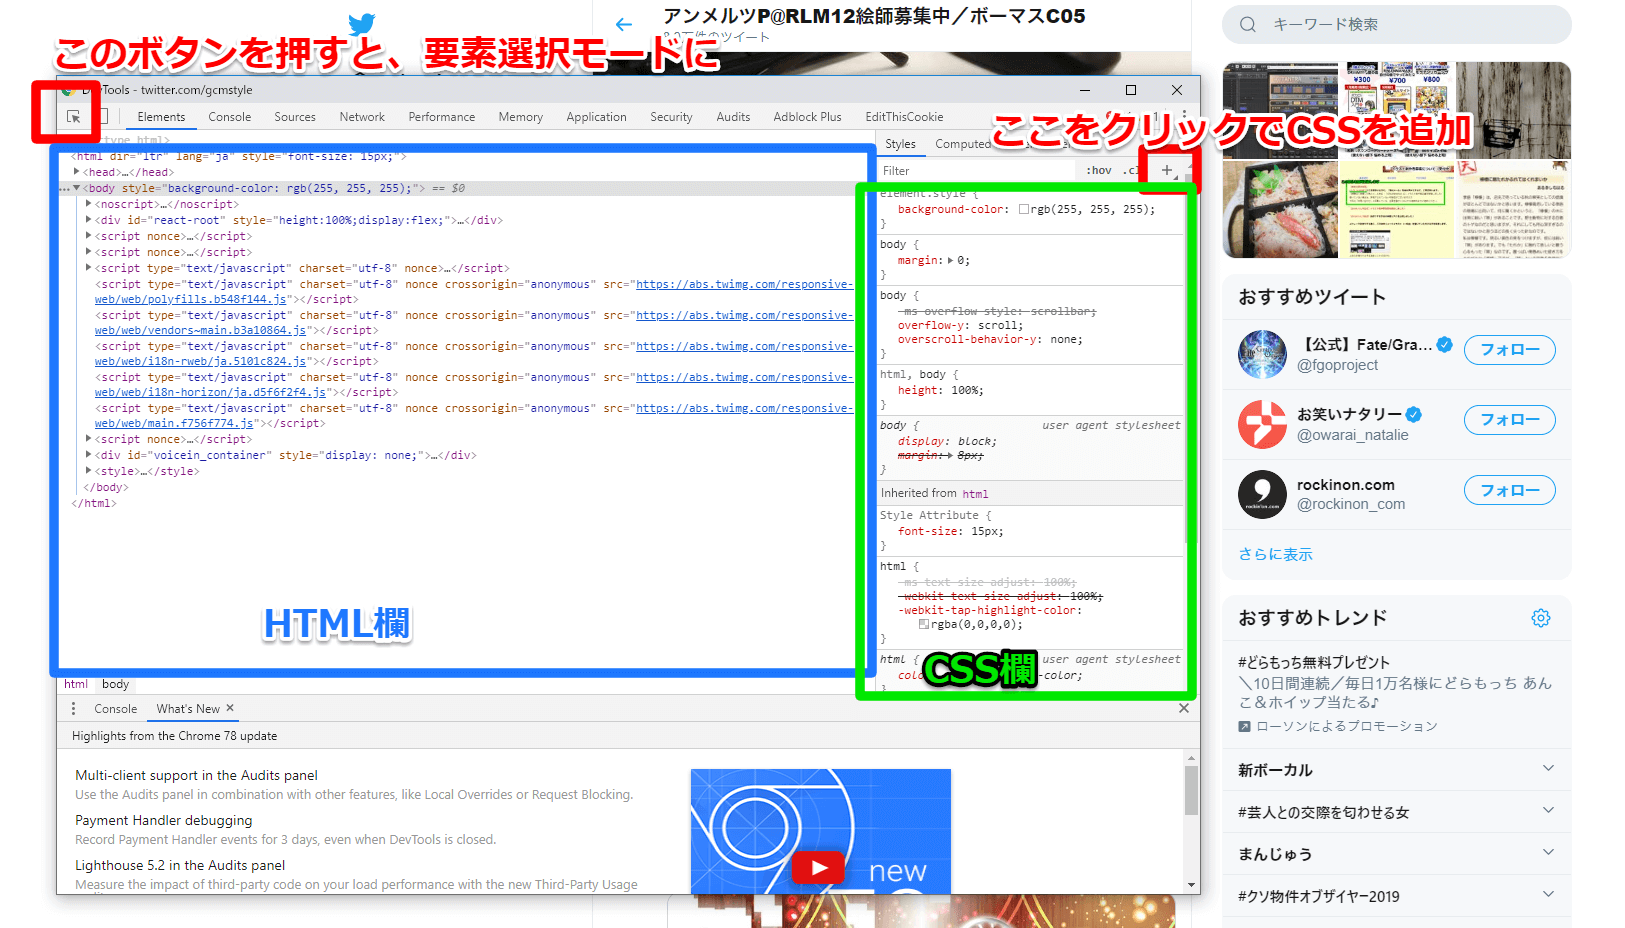The height and width of the screenshot is (928, 1625).
Task: Open the Network tab
Action: click(x=362, y=117)
